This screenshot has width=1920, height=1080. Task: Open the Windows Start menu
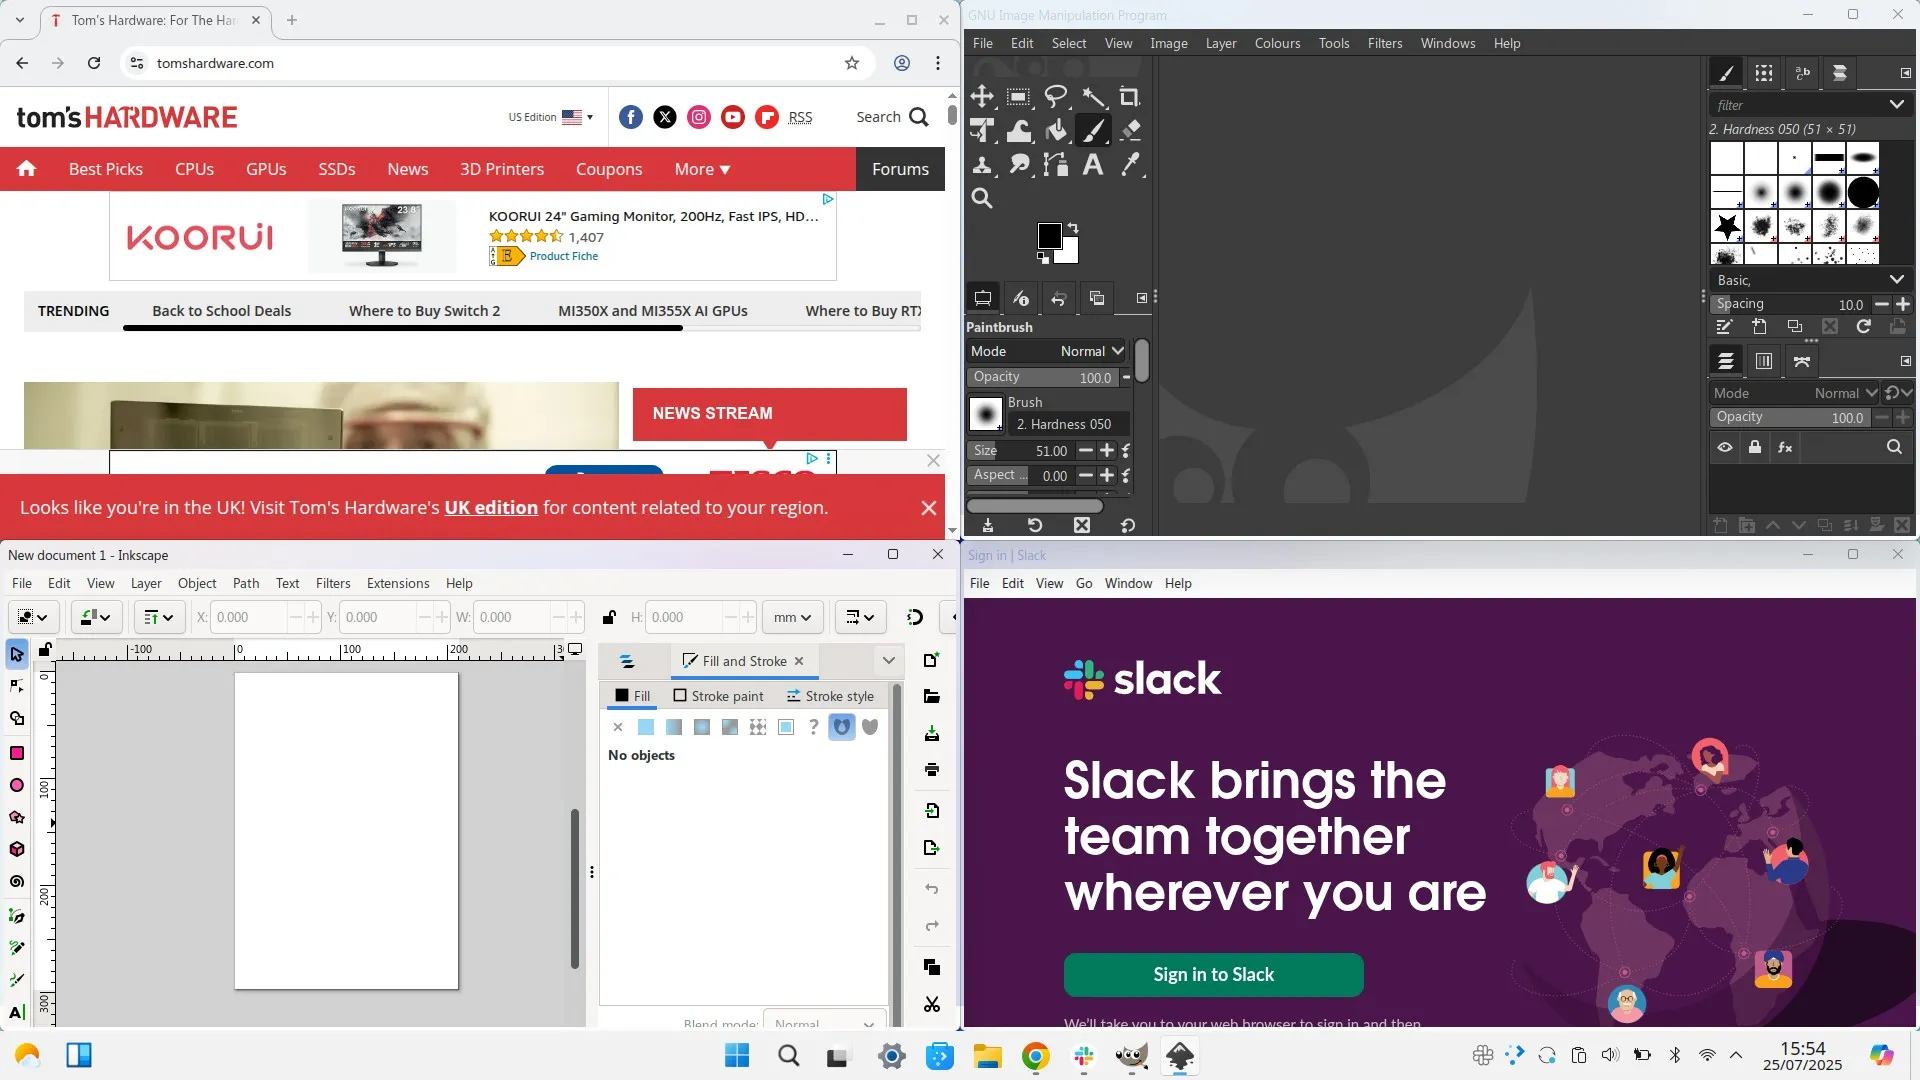pos(737,1056)
